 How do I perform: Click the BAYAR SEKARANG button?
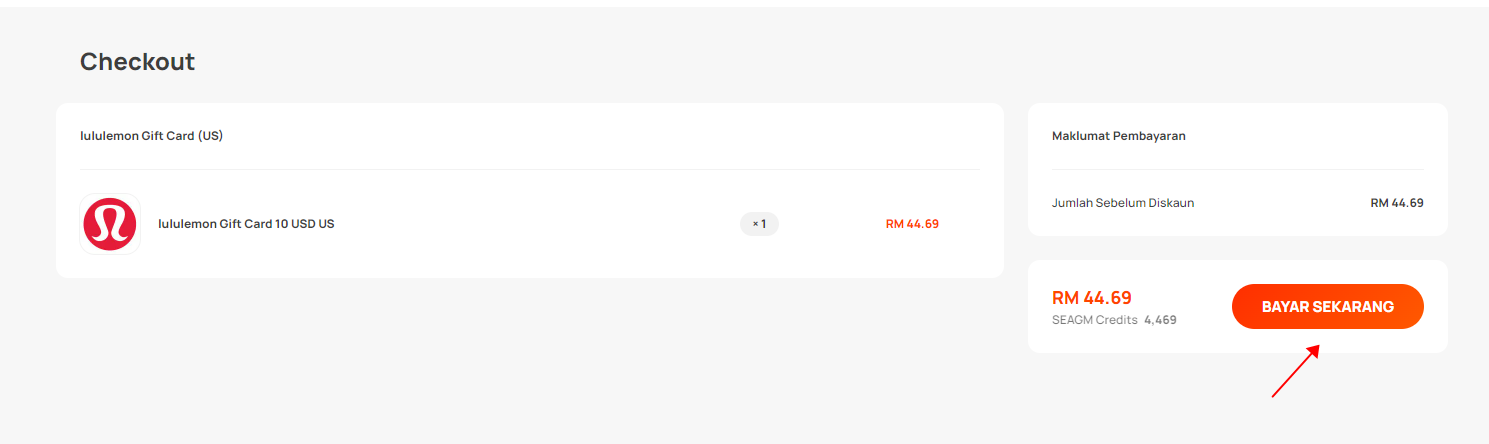(x=1327, y=307)
